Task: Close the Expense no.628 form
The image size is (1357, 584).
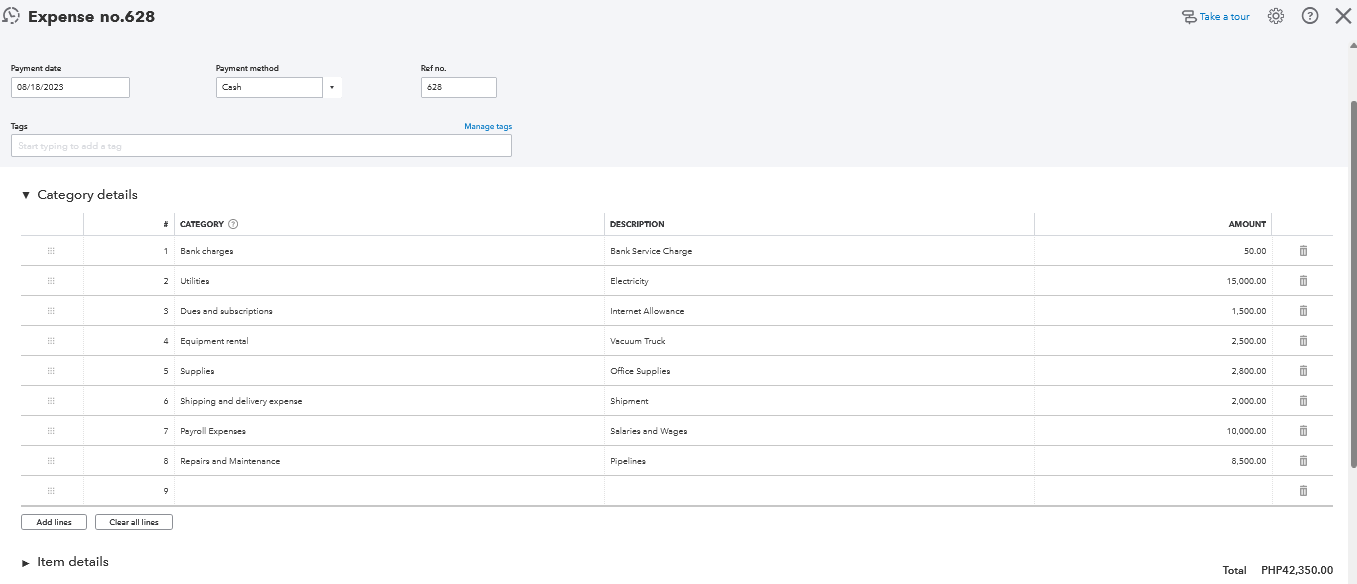Action: 1343,16
